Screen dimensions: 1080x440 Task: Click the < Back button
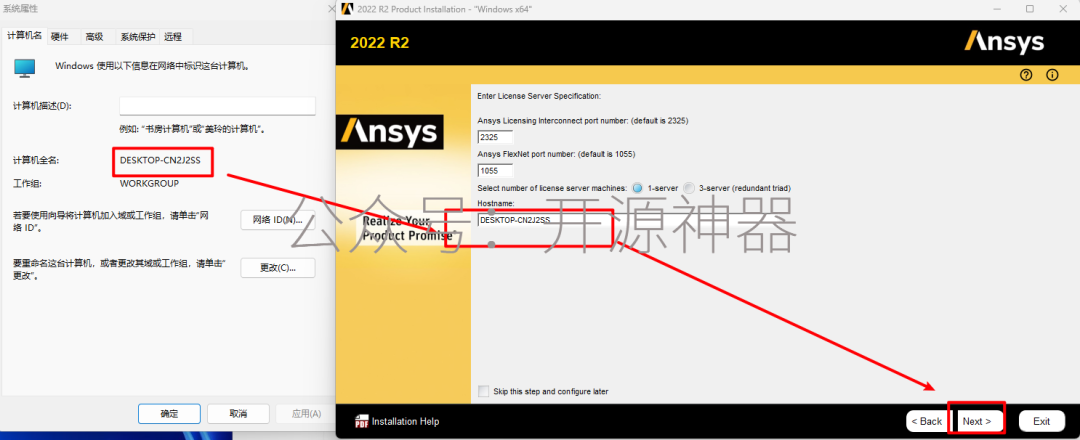[926, 421]
